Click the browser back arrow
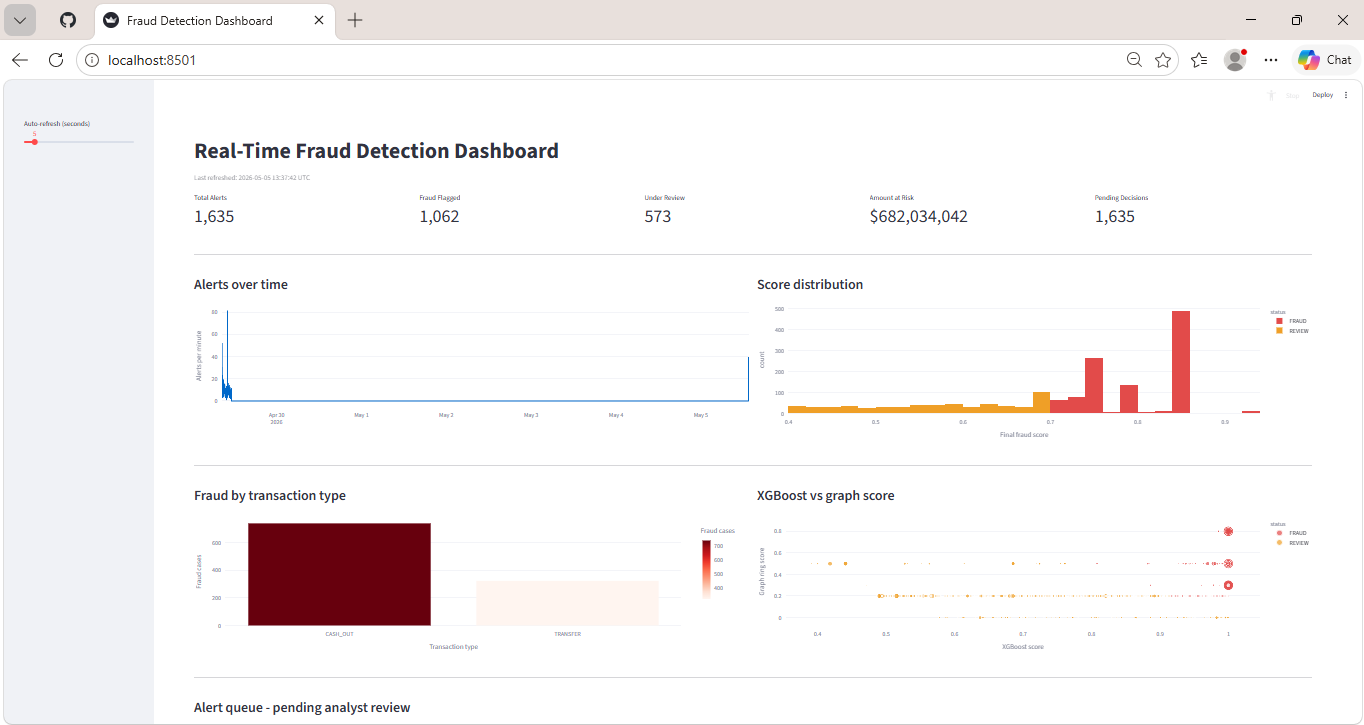Screen dimensions: 1364x725 click(x=20, y=60)
